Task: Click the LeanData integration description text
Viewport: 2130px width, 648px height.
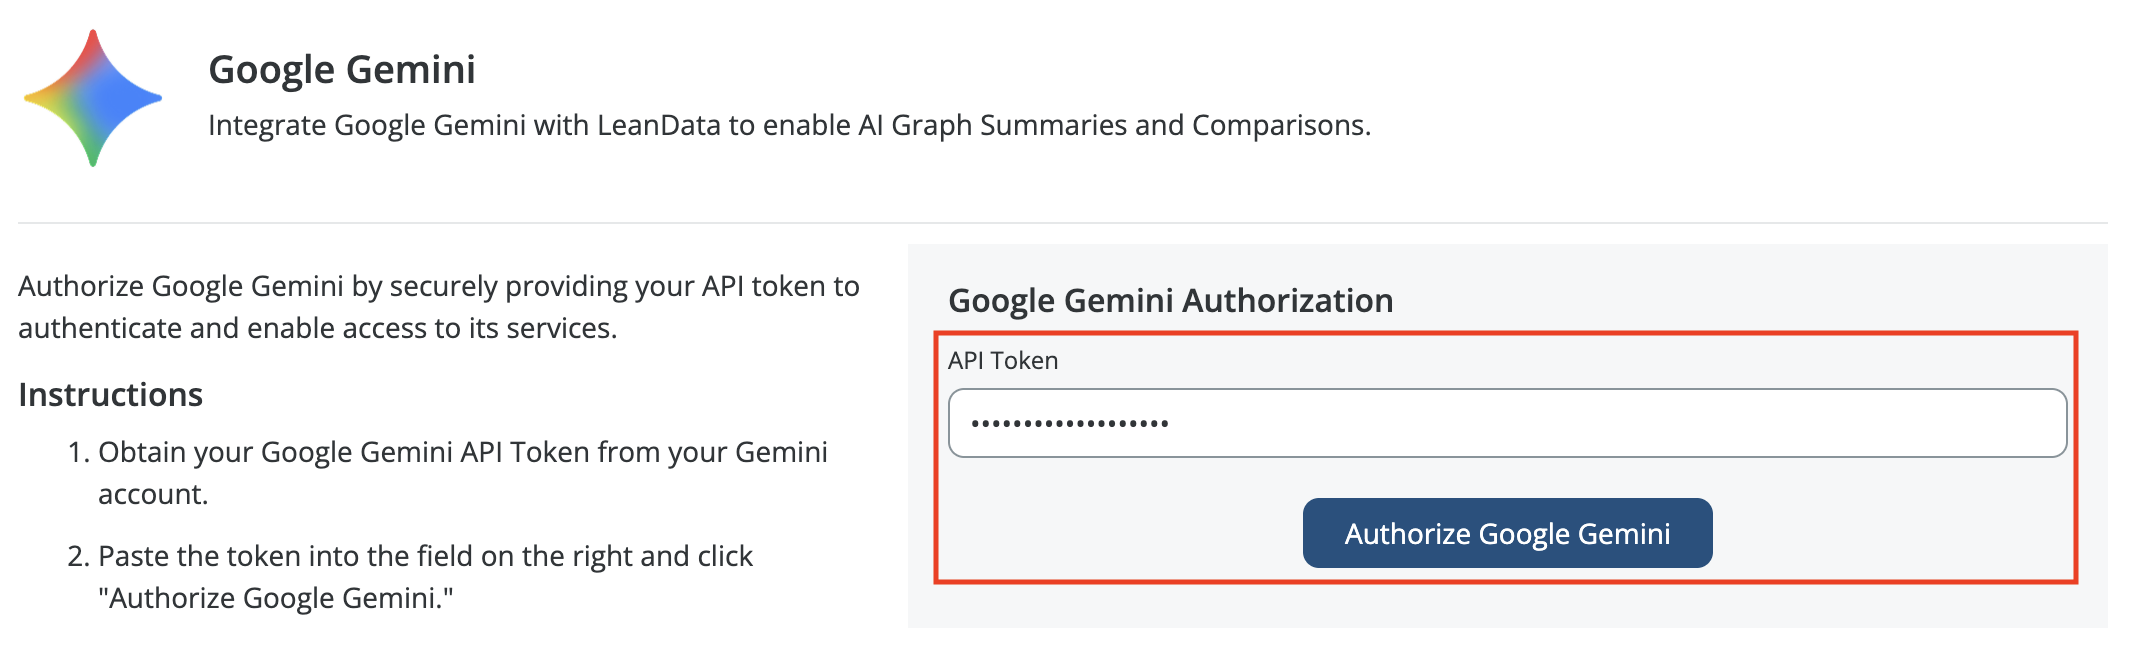Action: [x=789, y=125]
